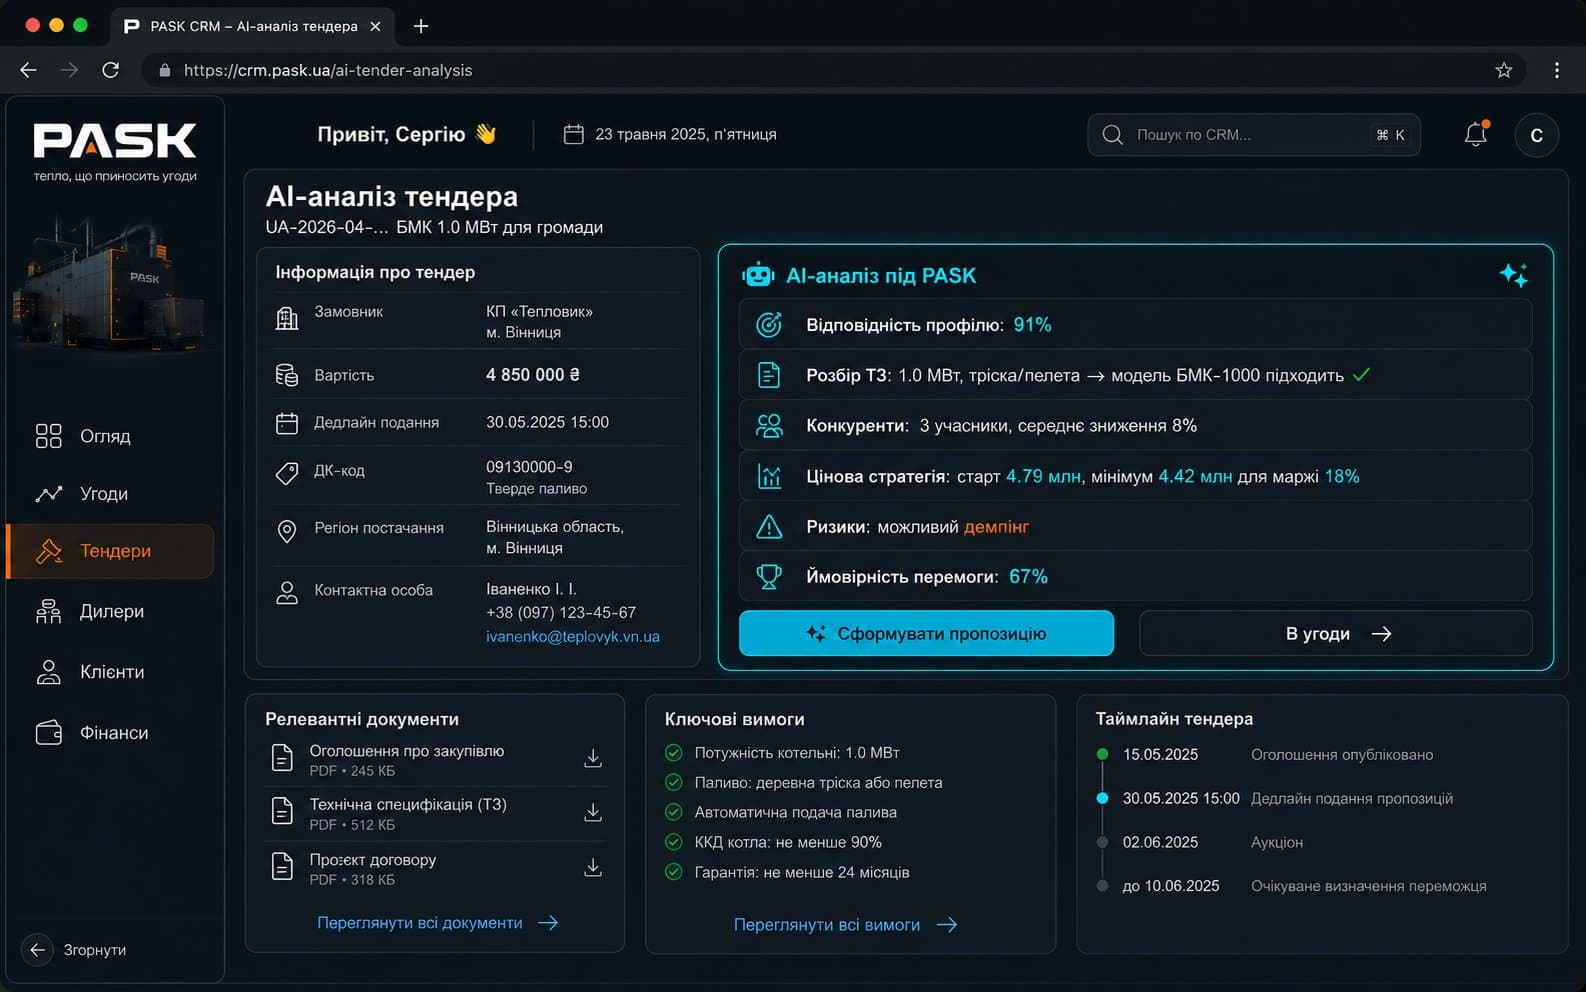Screen dimensions: 1586x992
Task: Click the document icon beside Розбір ТЗ
Action: coord(769,375)
